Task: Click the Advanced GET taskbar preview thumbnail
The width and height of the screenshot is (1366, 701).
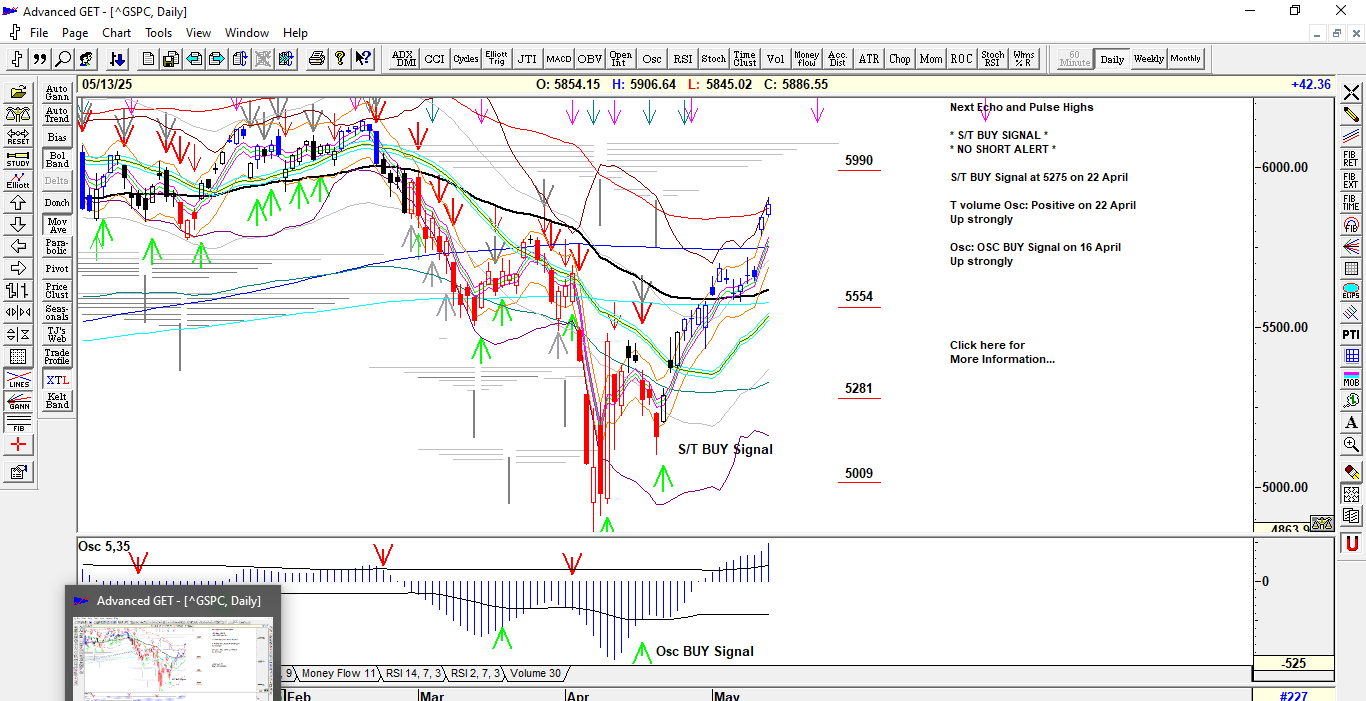Action: coord(172,657)
